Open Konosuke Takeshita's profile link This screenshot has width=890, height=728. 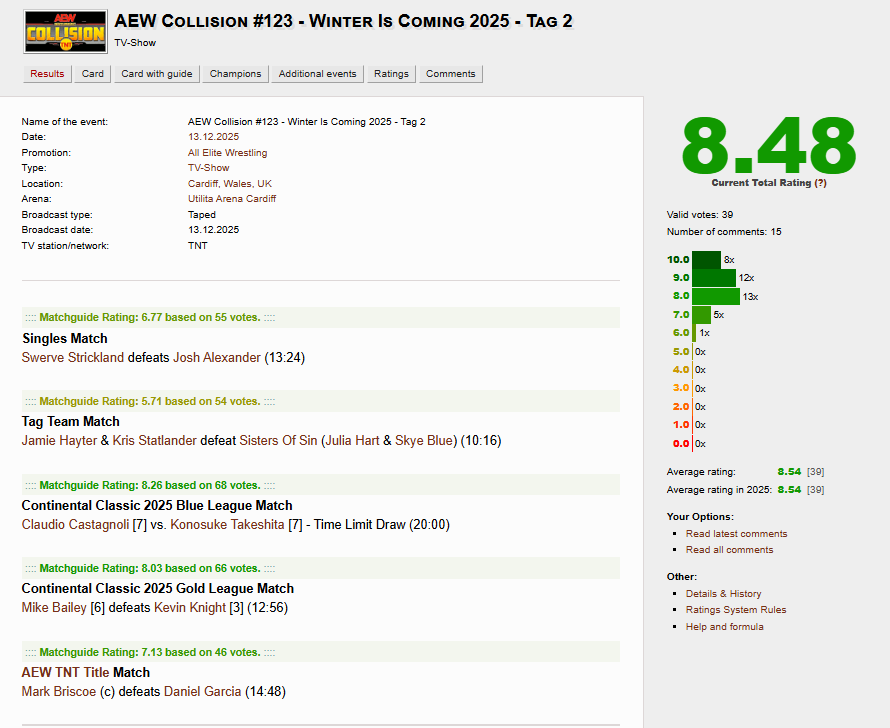[x=227, y=524]
